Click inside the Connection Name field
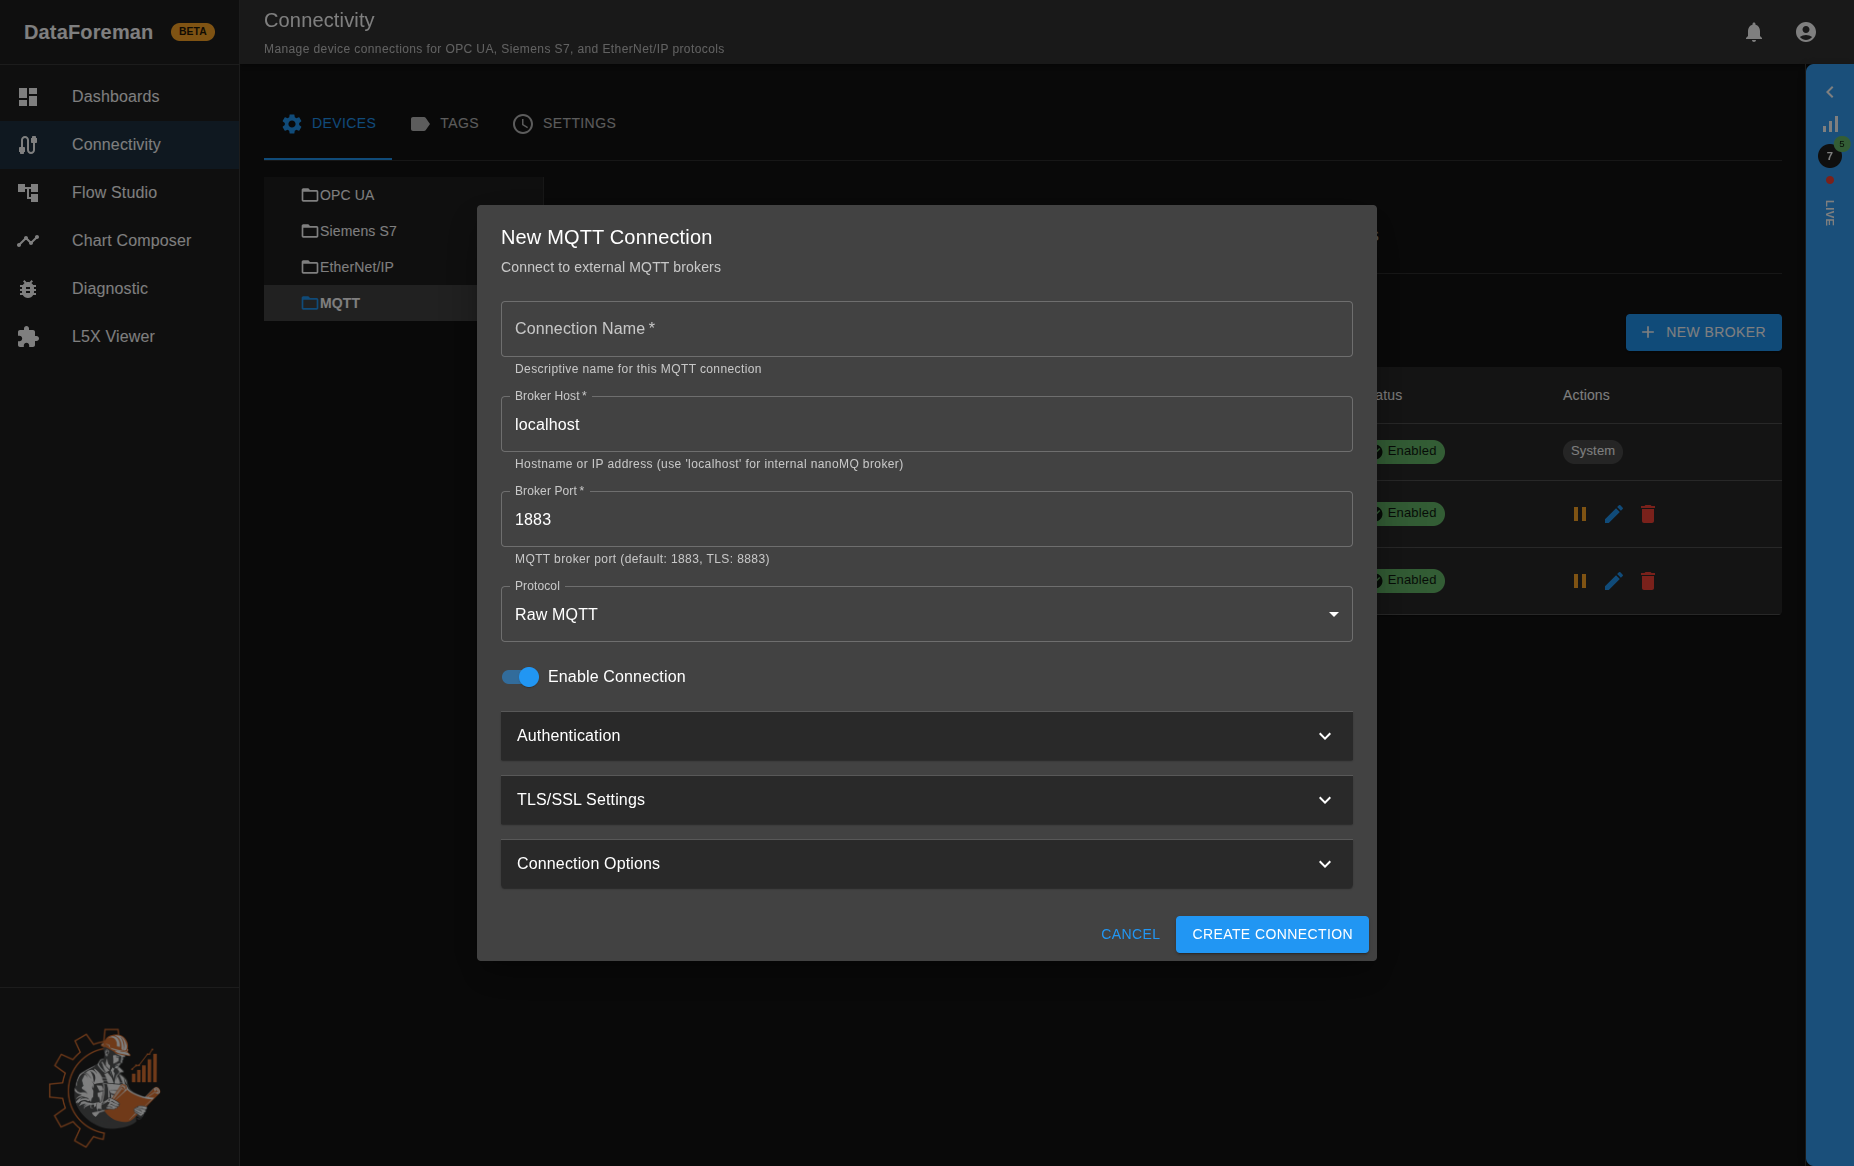 pyautogui.click(x=926, y=328)
